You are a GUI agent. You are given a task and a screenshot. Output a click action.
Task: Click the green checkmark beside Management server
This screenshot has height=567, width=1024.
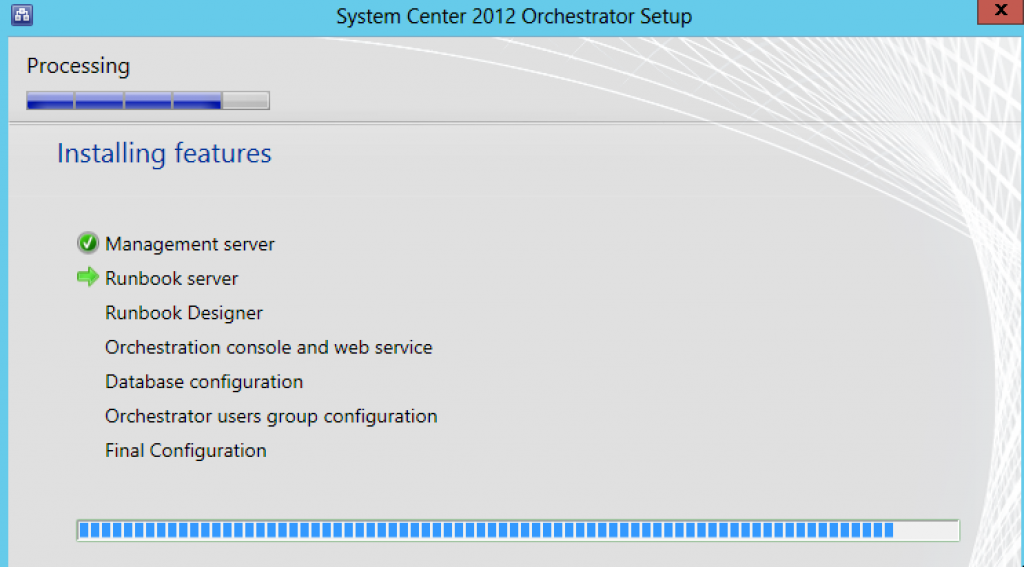(88, 243)
